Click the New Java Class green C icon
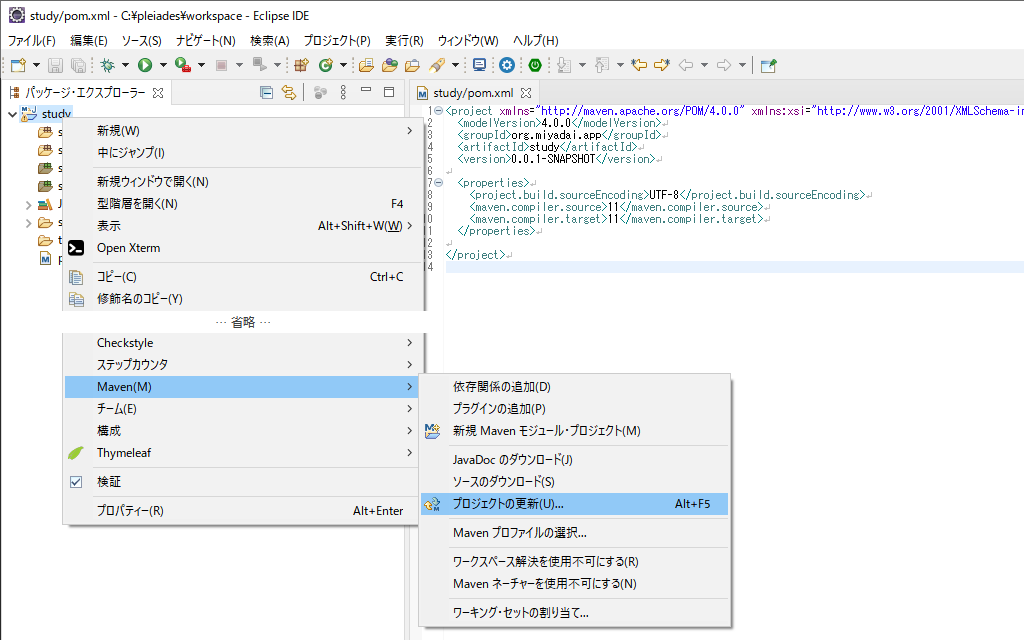The width and height of the screenshot is (1024, 640). tap(325, 65)
